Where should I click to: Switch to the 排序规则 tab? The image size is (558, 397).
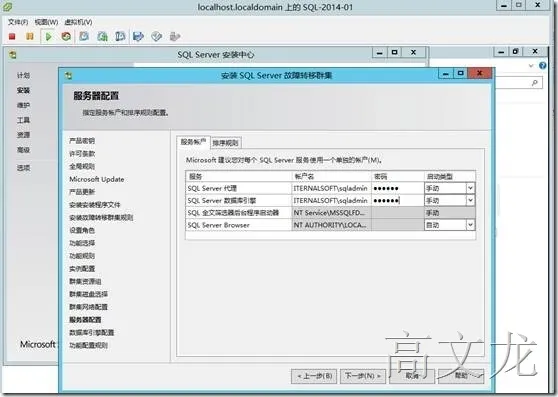(226, 143)
